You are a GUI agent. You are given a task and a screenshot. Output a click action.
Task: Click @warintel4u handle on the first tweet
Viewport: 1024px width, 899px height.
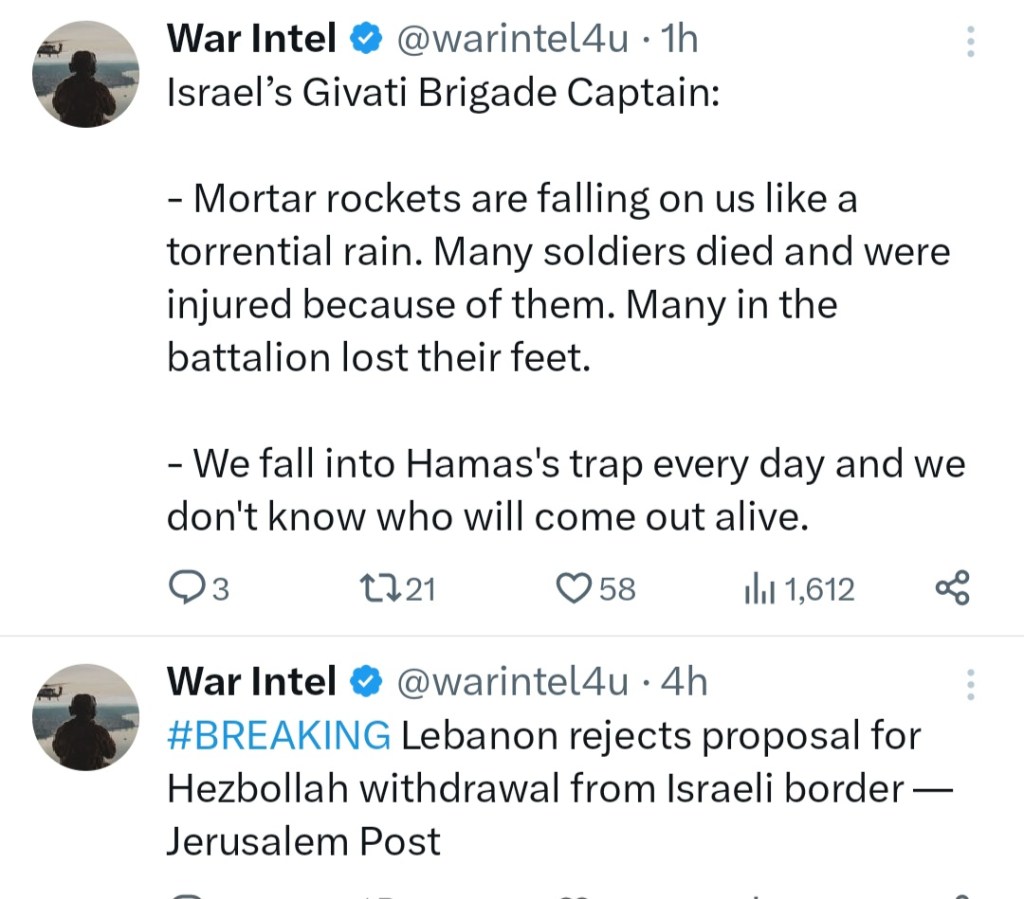click(513, 39)
